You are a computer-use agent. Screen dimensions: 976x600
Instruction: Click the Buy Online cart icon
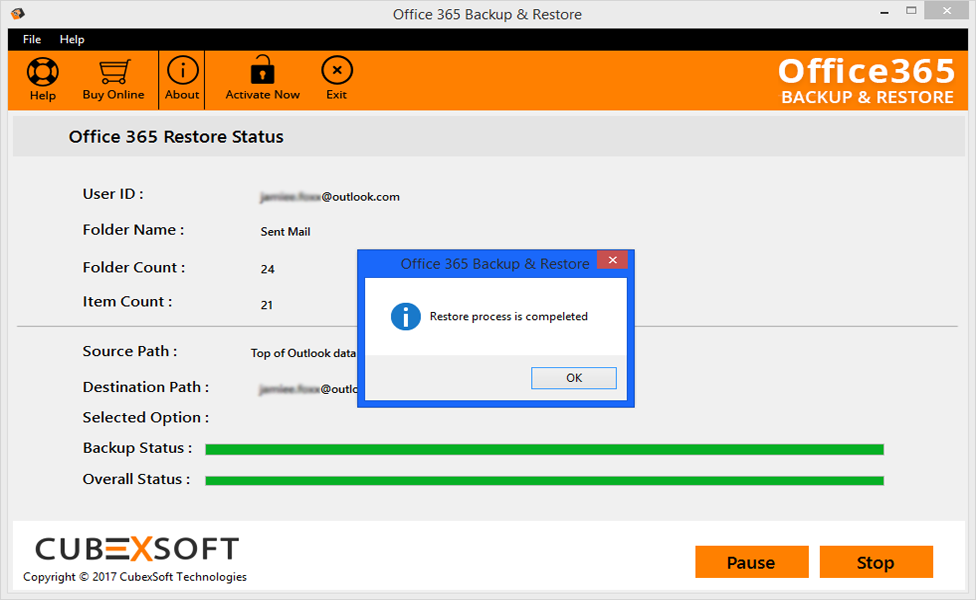[x=115, y=71]
